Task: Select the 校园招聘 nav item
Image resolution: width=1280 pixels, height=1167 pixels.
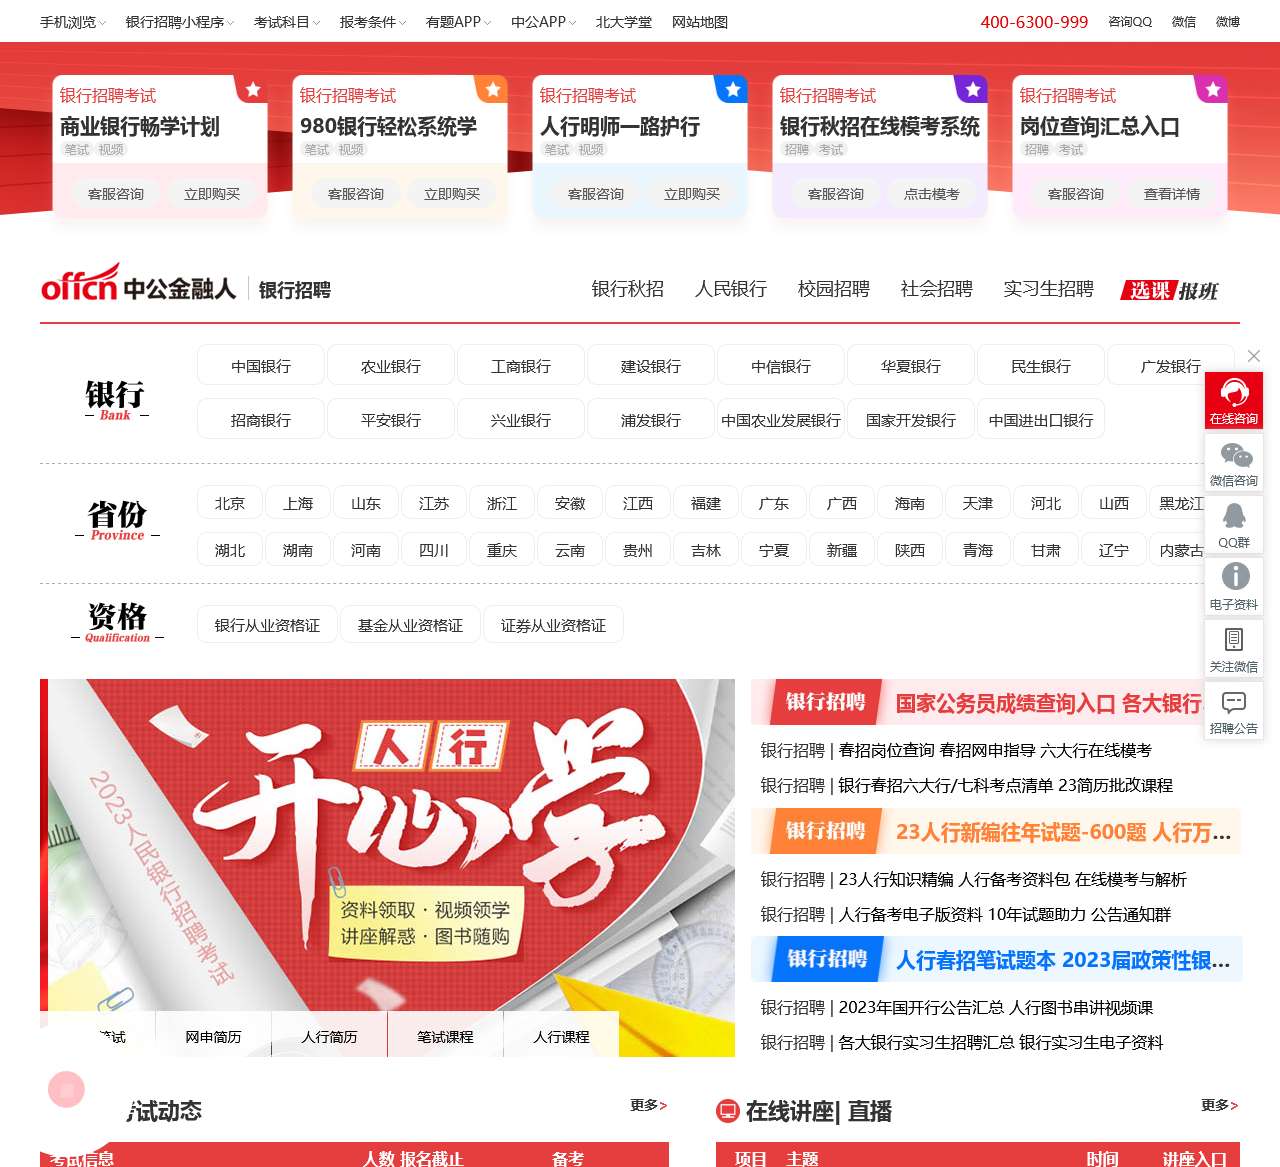Action: (834, 289)
